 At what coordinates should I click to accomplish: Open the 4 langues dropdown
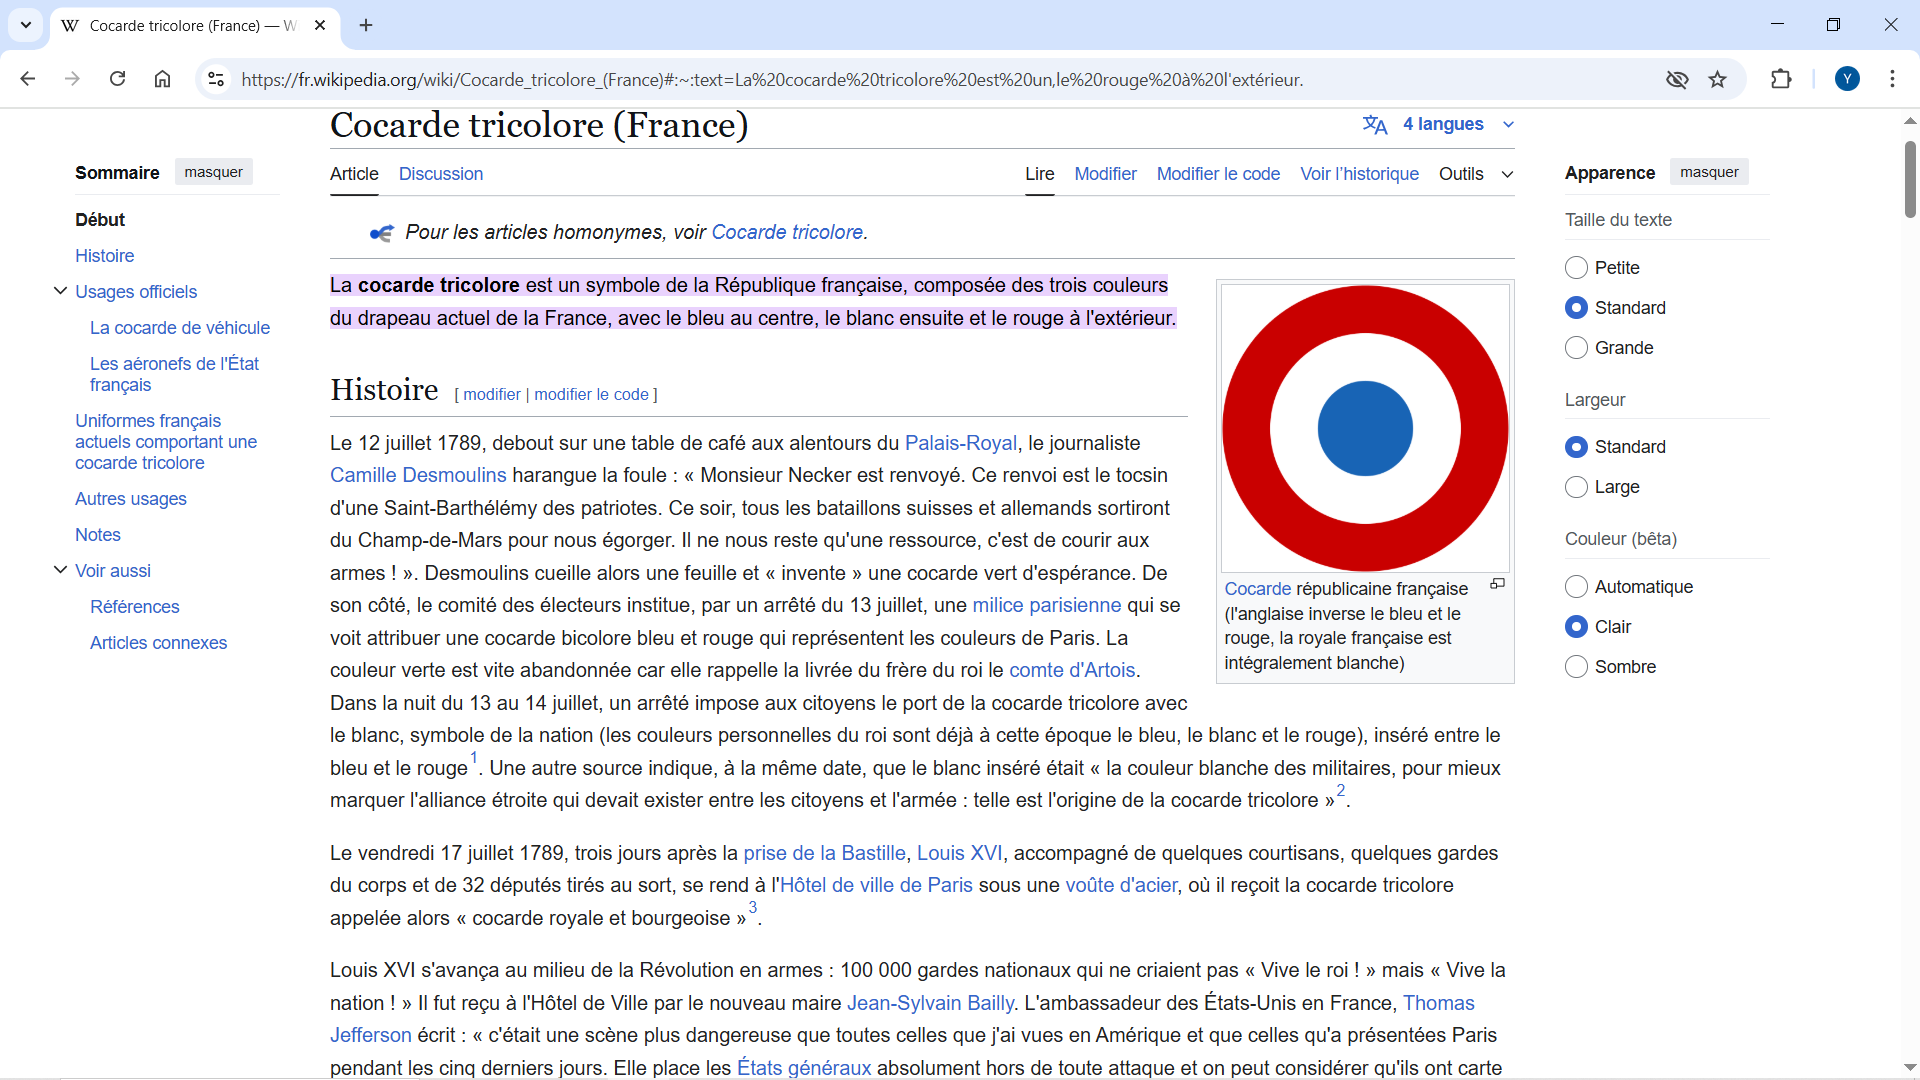[1438, 124]
